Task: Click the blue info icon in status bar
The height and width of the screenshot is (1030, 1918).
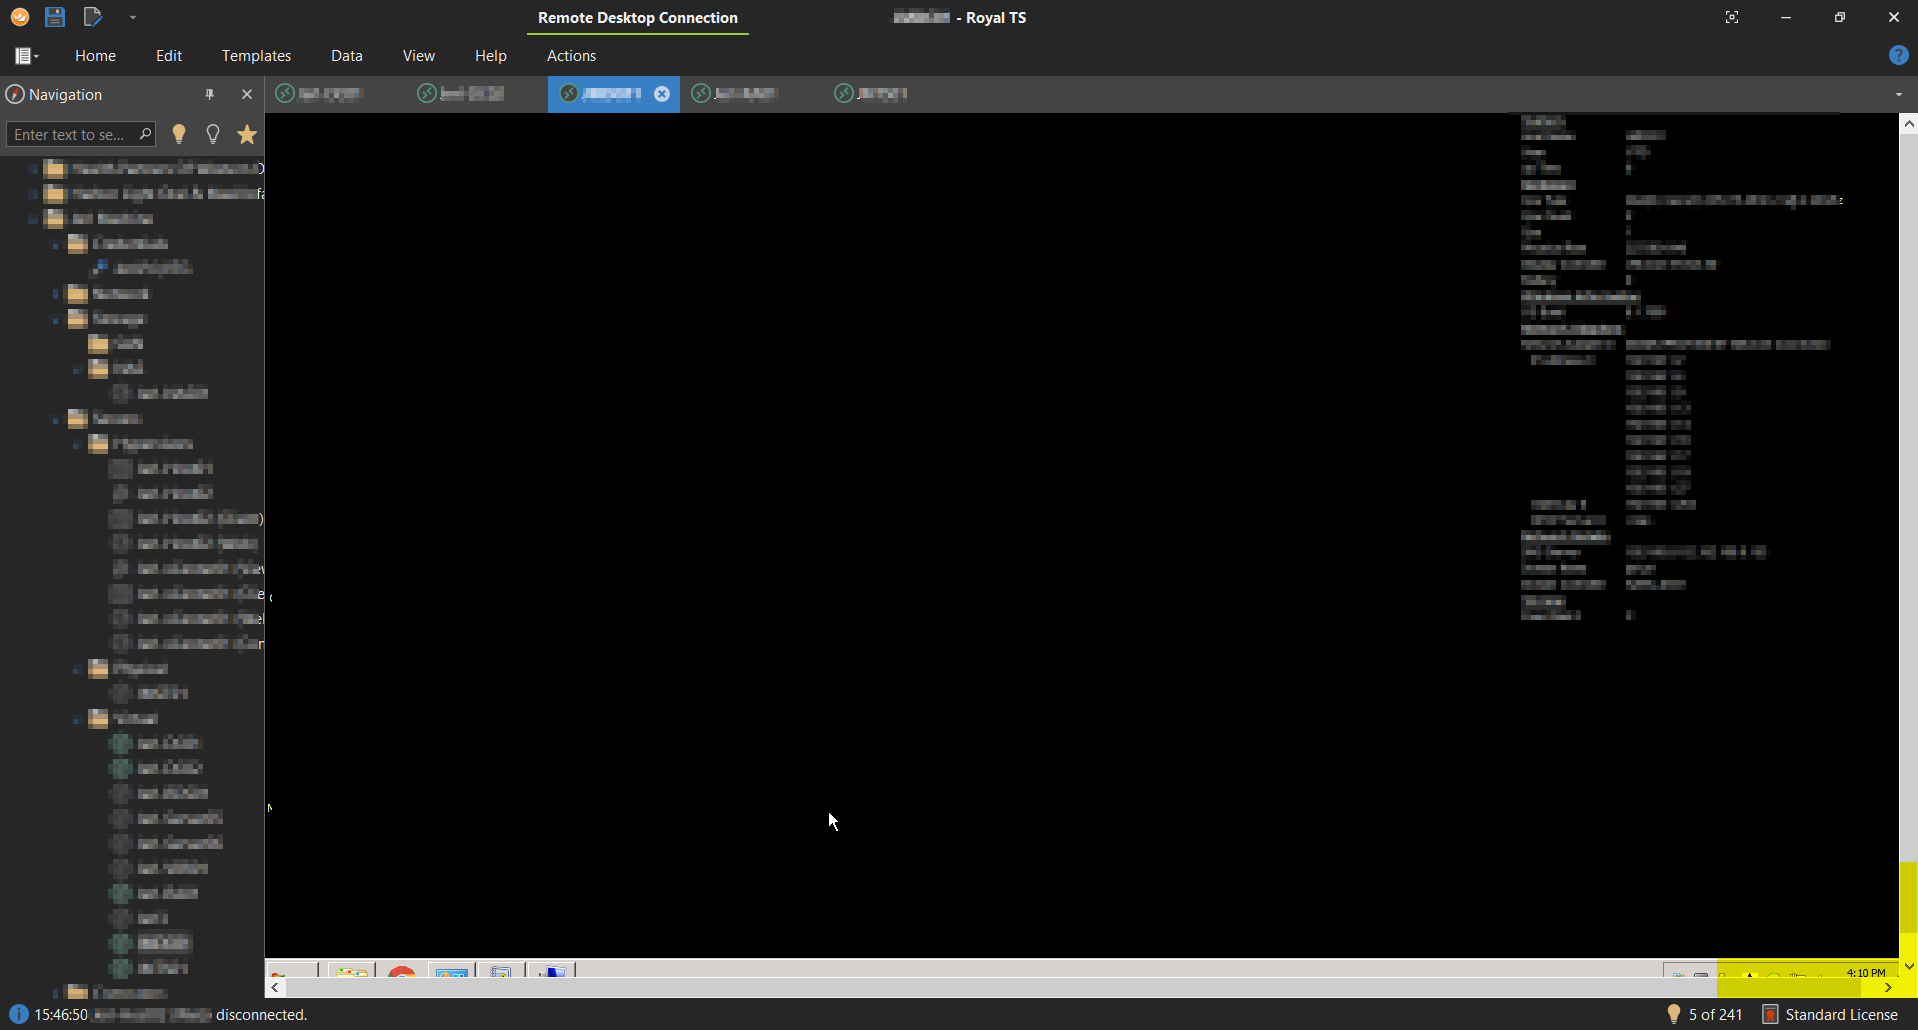Action: (x=18, y=1014)
